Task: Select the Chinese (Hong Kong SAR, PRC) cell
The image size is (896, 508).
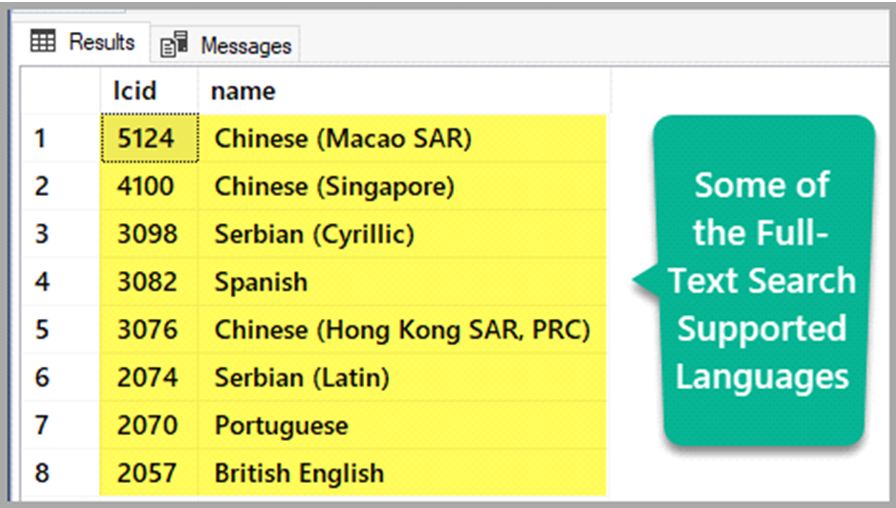Action: tap(402, 330)
